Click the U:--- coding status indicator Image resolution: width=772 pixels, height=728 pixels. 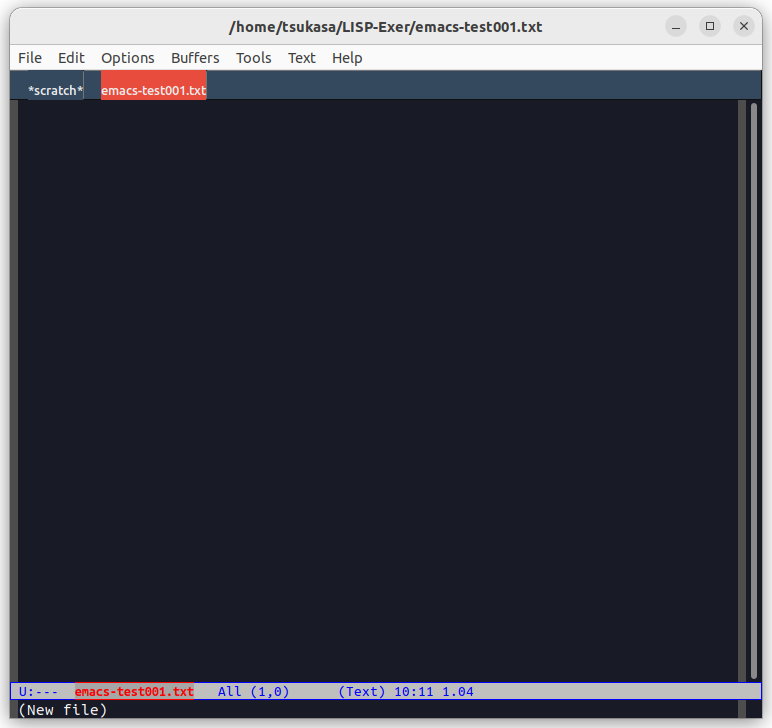click(38, 691)
